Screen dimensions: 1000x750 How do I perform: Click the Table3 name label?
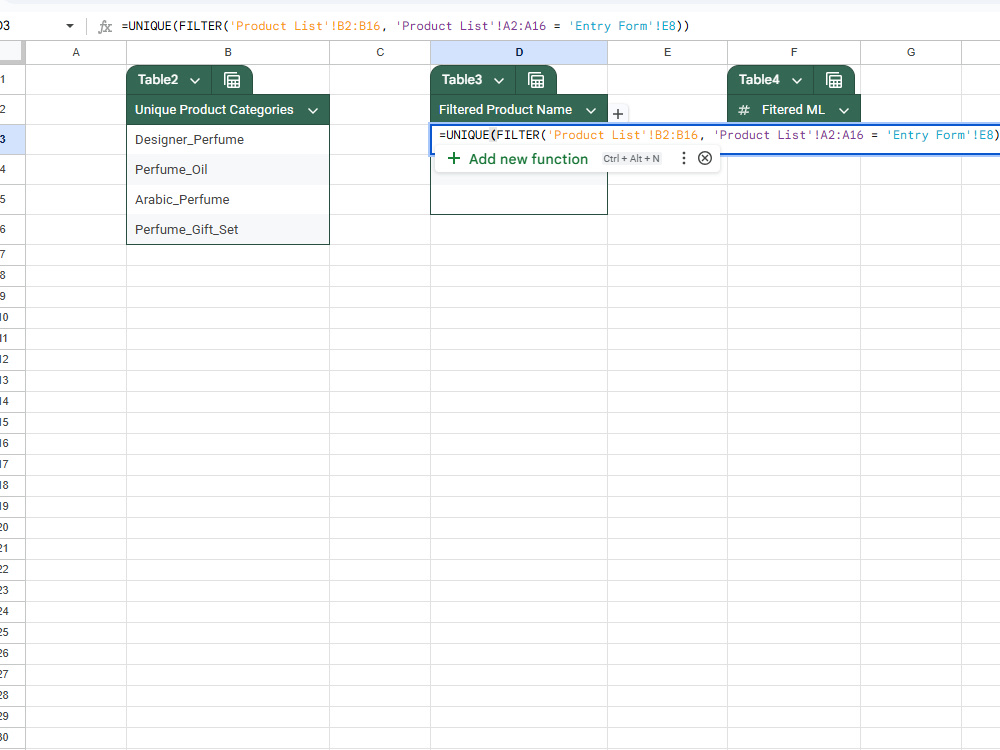tap(462, 80)
